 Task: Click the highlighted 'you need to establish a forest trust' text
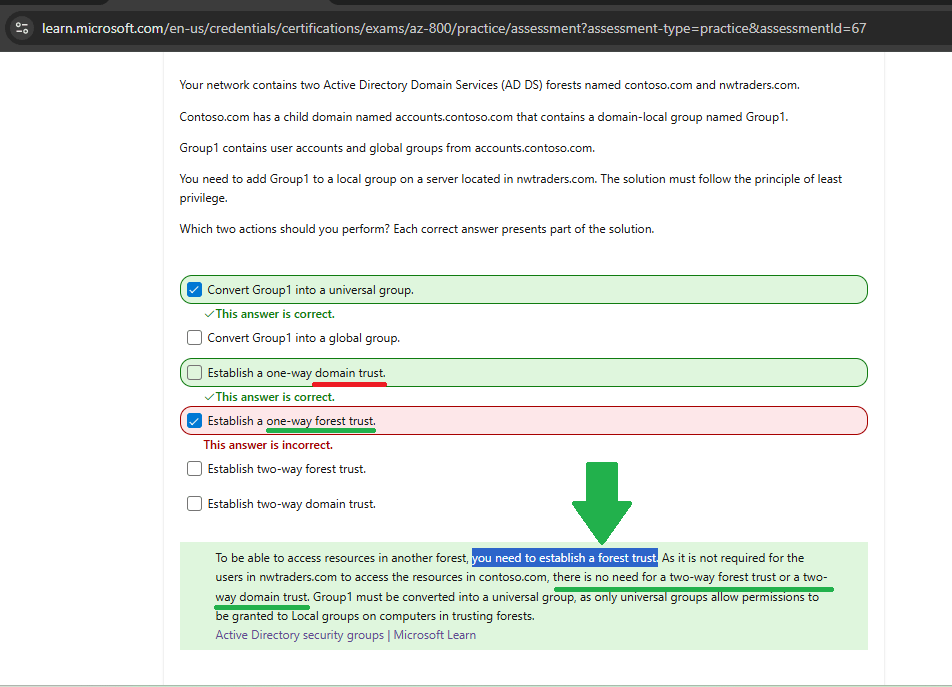565,558
